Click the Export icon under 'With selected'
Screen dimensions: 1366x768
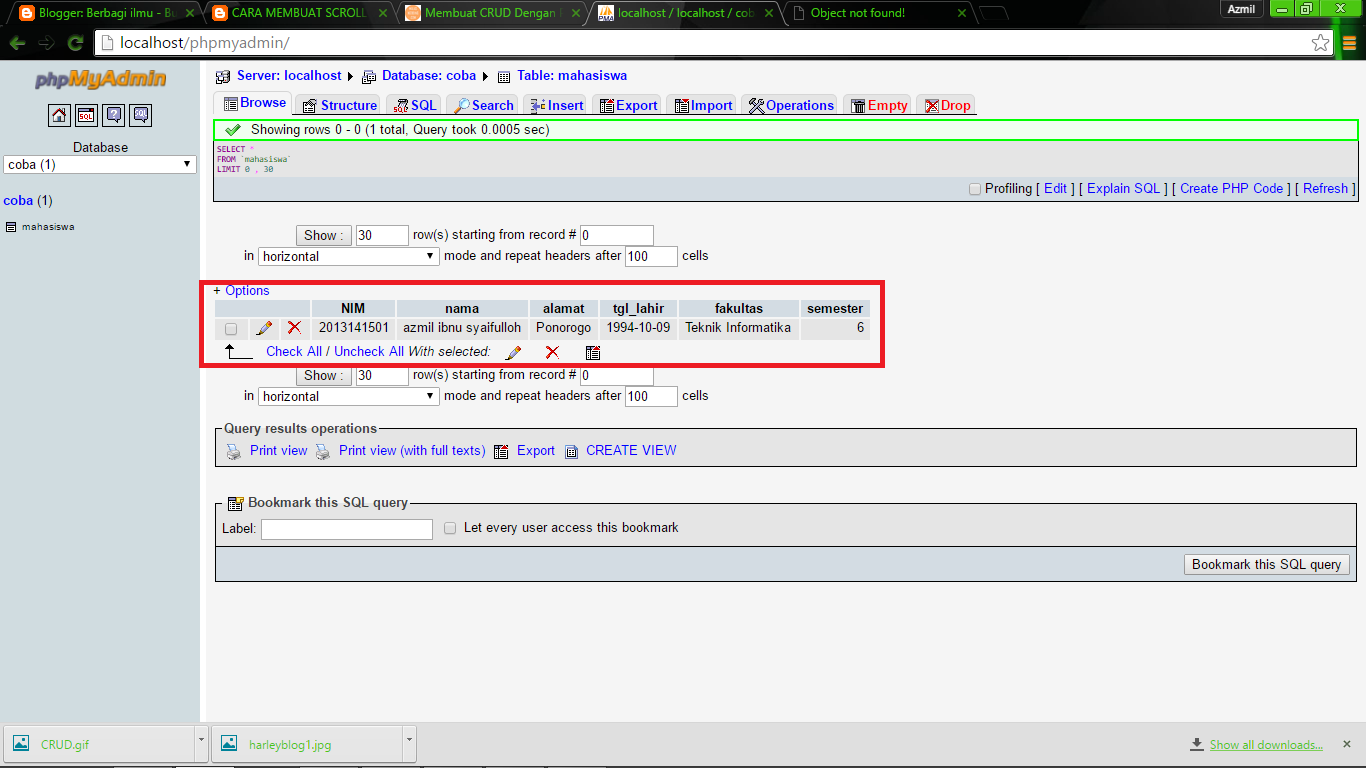[x=592, y=352]
